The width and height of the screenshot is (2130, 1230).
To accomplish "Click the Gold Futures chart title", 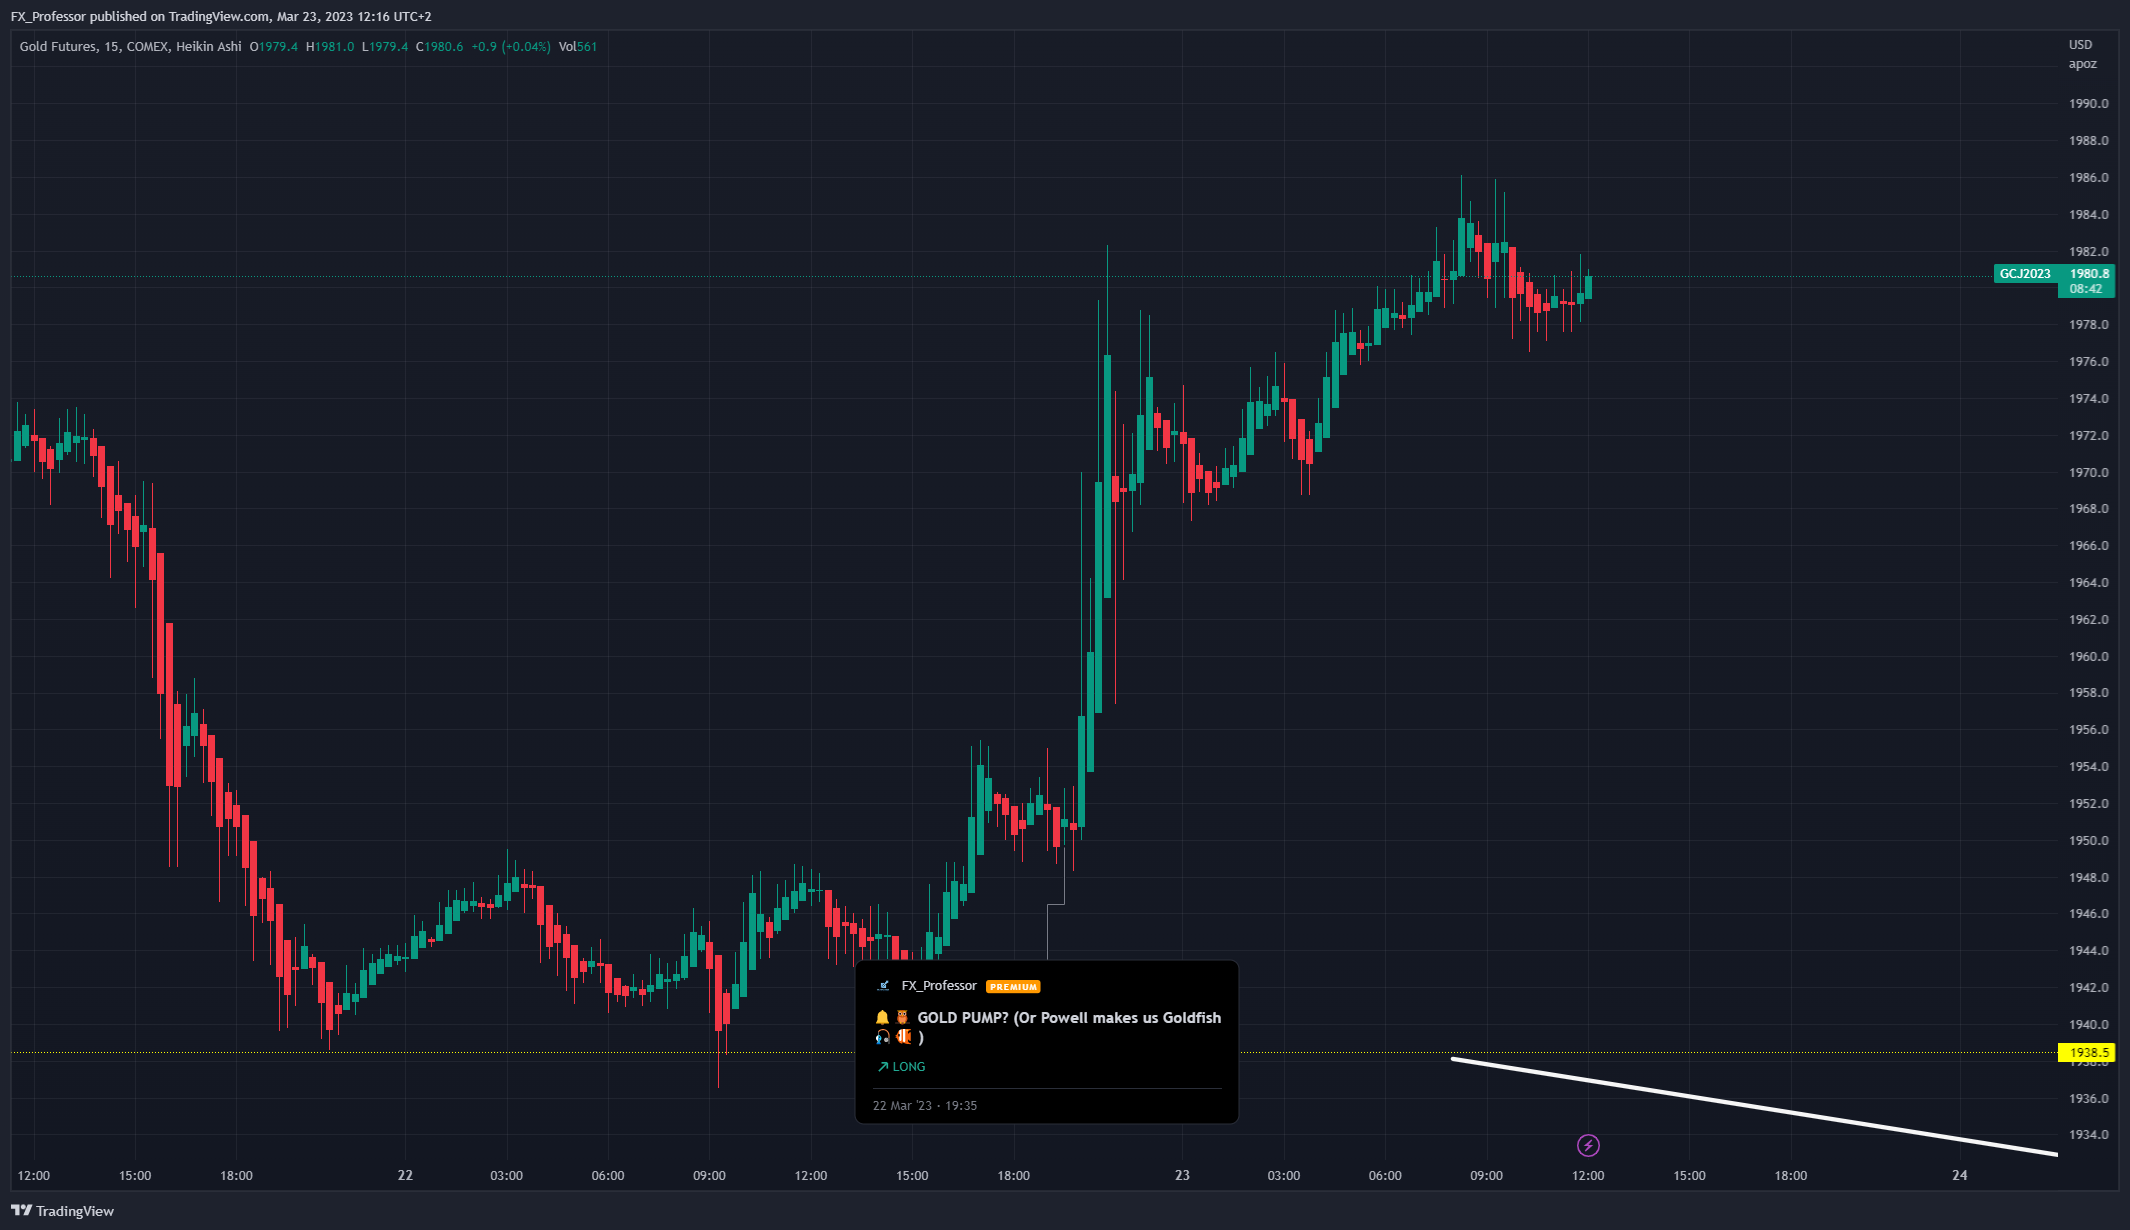I will point(131,47).
